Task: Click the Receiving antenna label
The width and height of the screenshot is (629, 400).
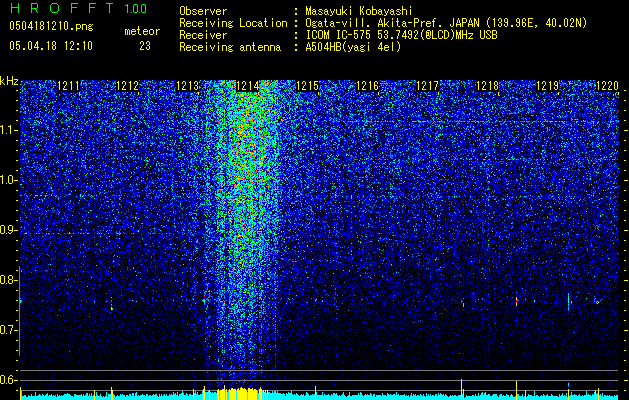Action: pyautogui.click(x=230, y=47)
